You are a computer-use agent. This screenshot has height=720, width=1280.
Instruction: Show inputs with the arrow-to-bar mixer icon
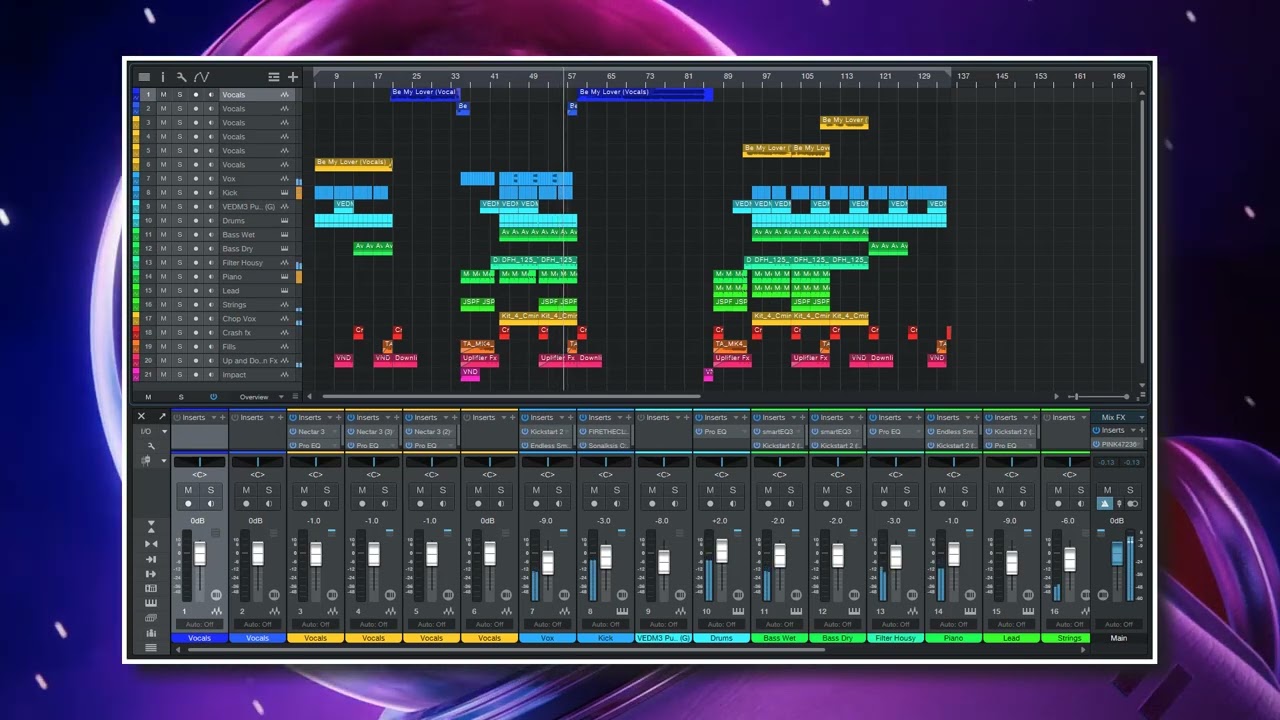point(151,559)
